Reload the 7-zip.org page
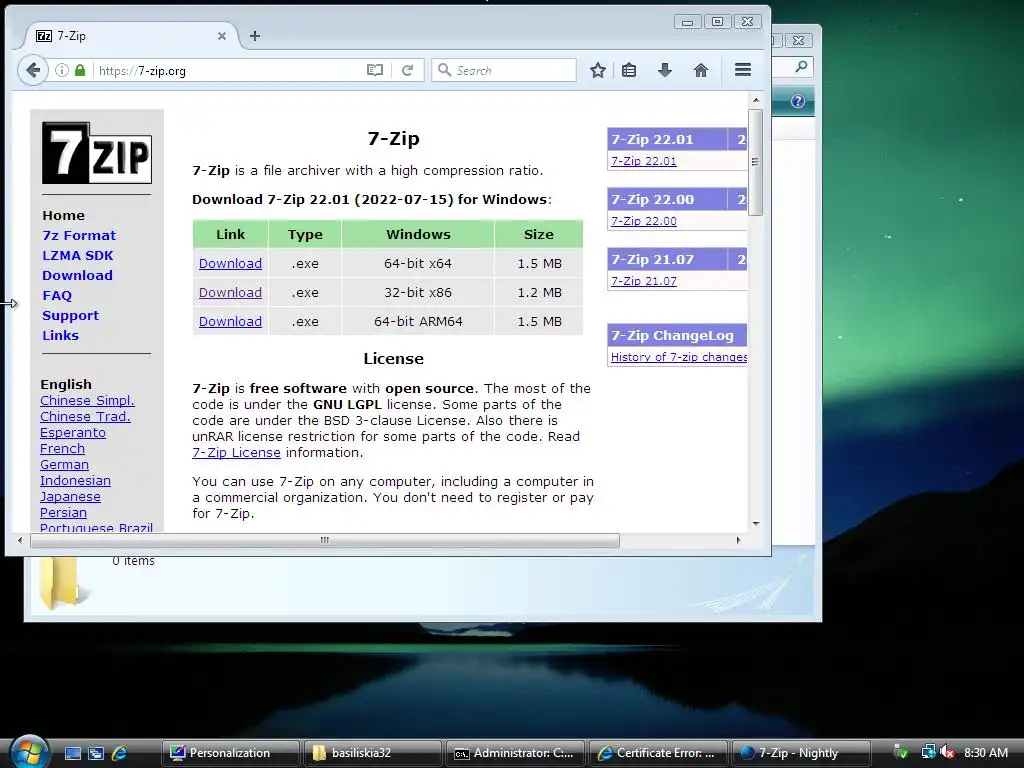 [408, 70]
